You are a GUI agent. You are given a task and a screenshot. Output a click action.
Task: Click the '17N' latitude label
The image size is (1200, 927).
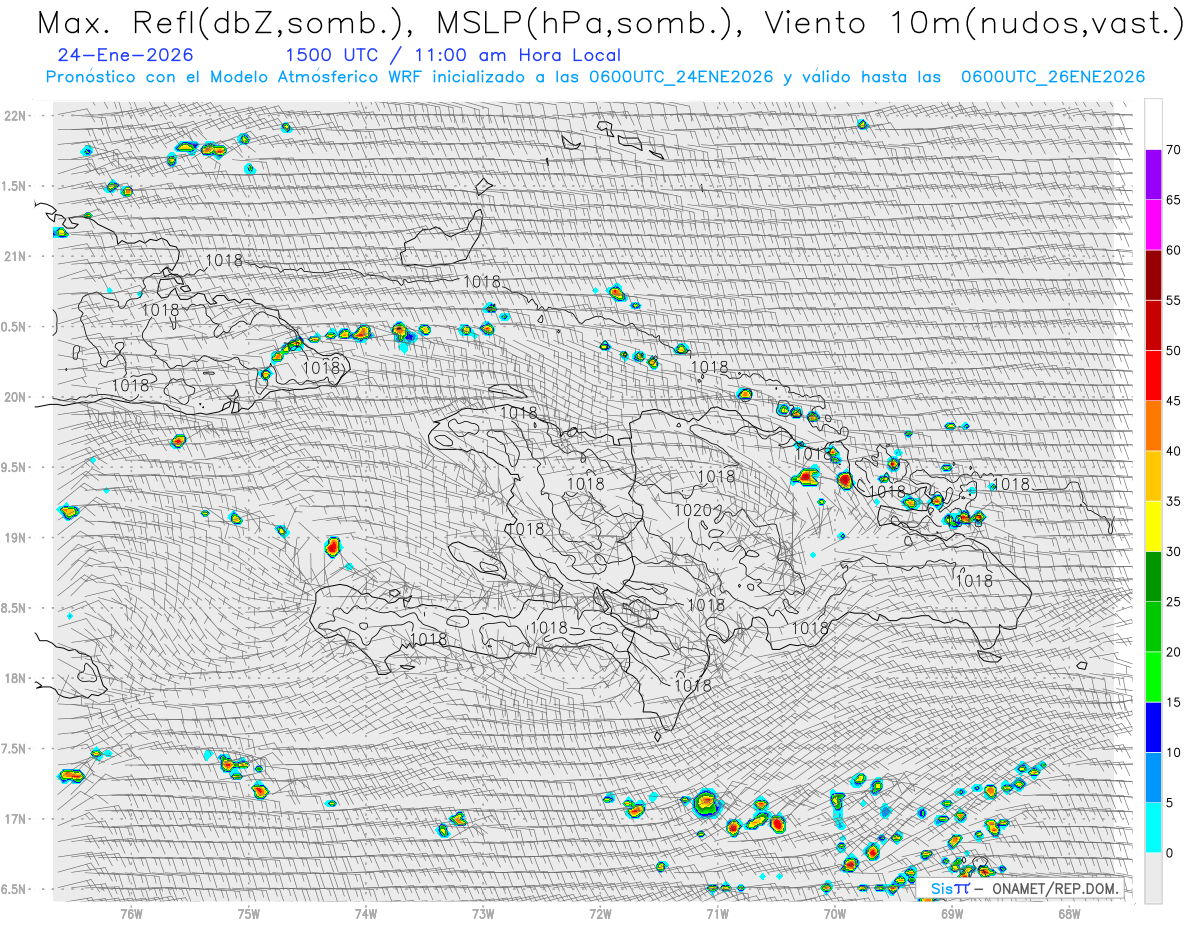pos(16,819)
